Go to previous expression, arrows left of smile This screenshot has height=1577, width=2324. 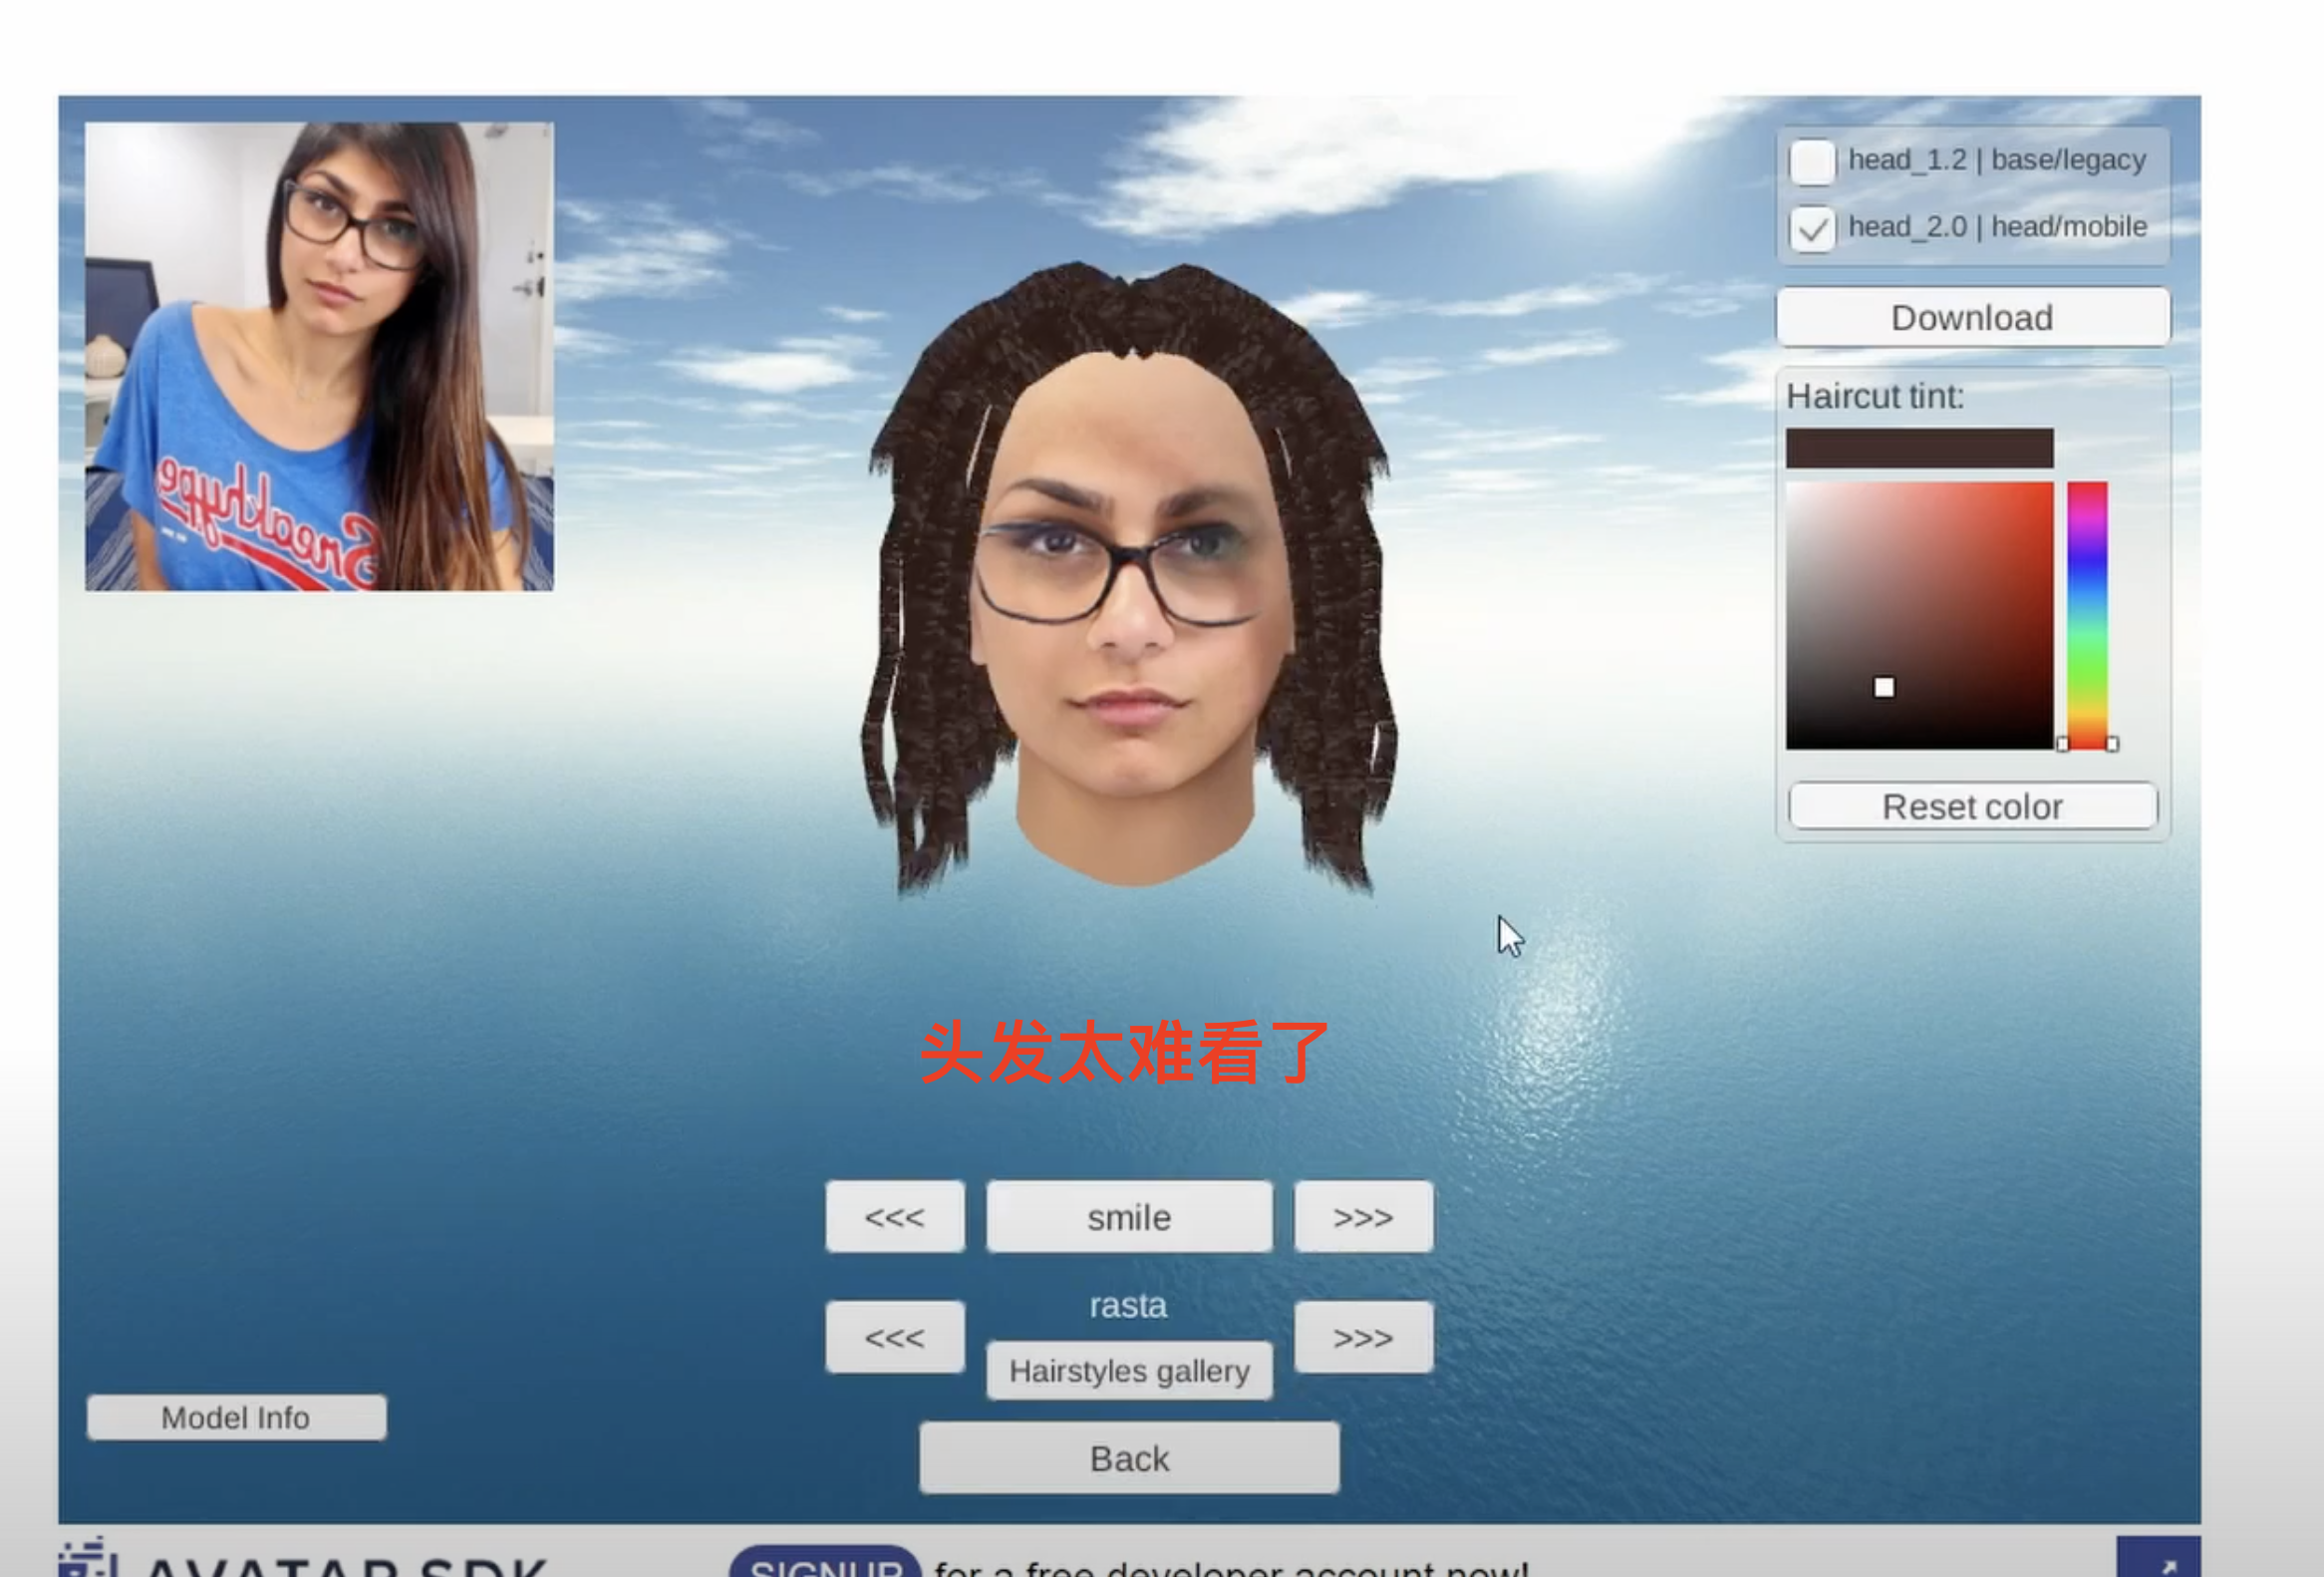(x=894, y=1216)
